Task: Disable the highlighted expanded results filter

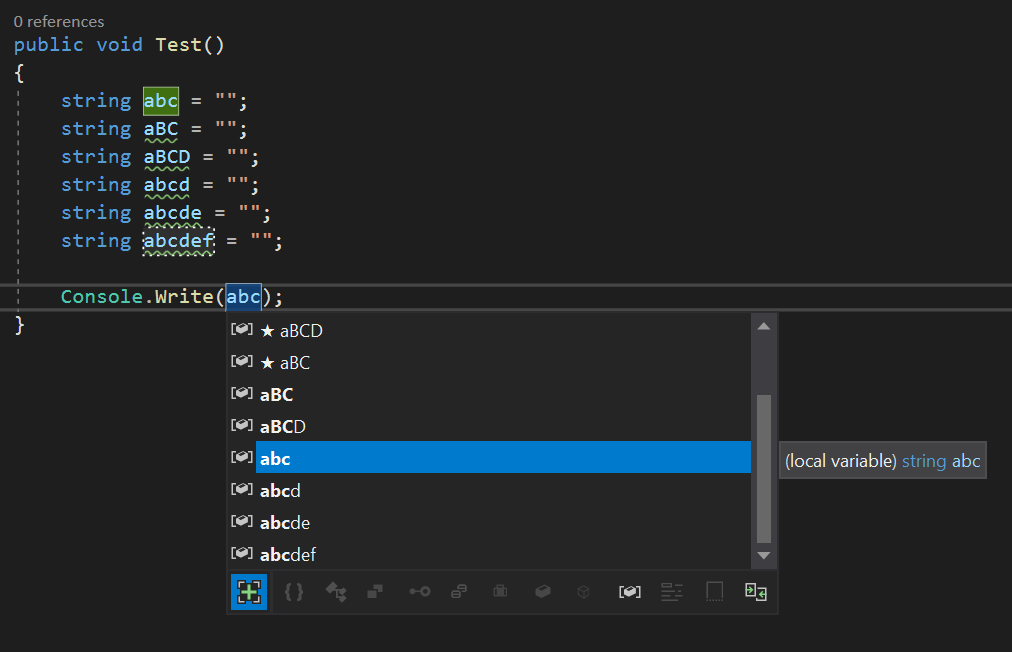Action: pos(249,591)
